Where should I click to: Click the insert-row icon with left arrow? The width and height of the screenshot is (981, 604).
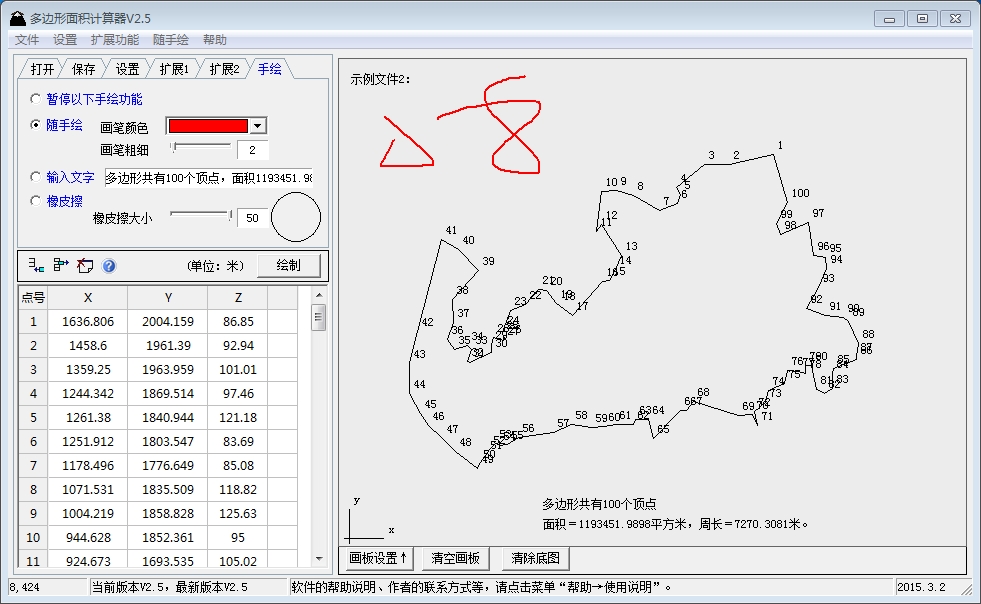37,266
